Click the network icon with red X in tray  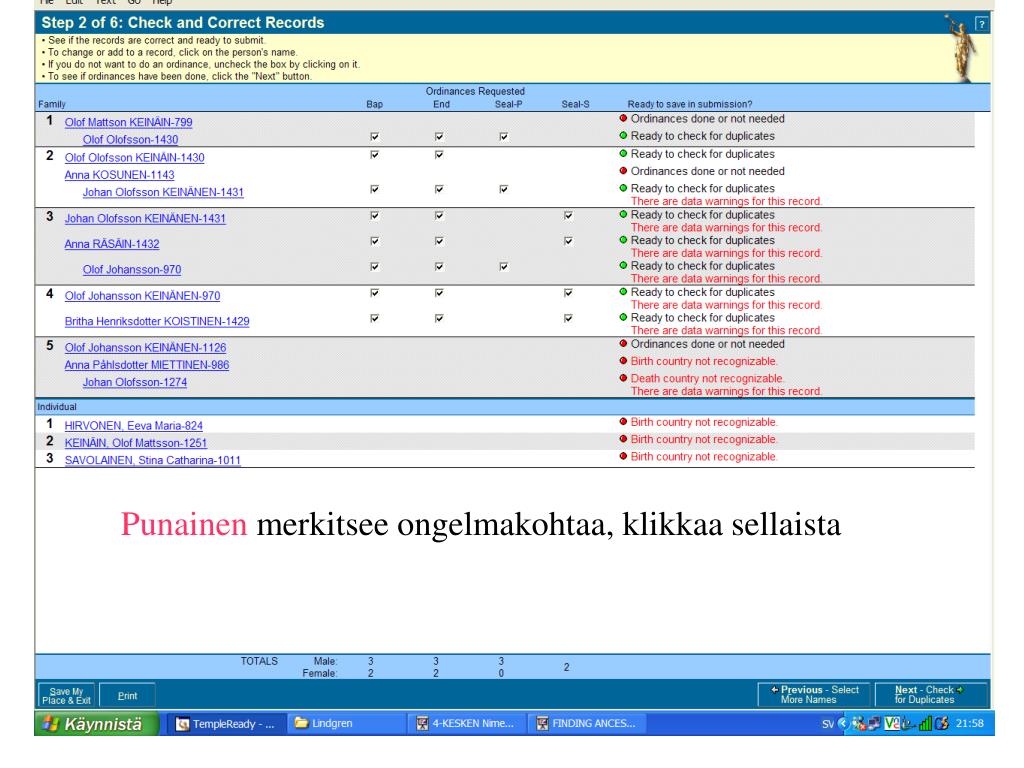859,724
